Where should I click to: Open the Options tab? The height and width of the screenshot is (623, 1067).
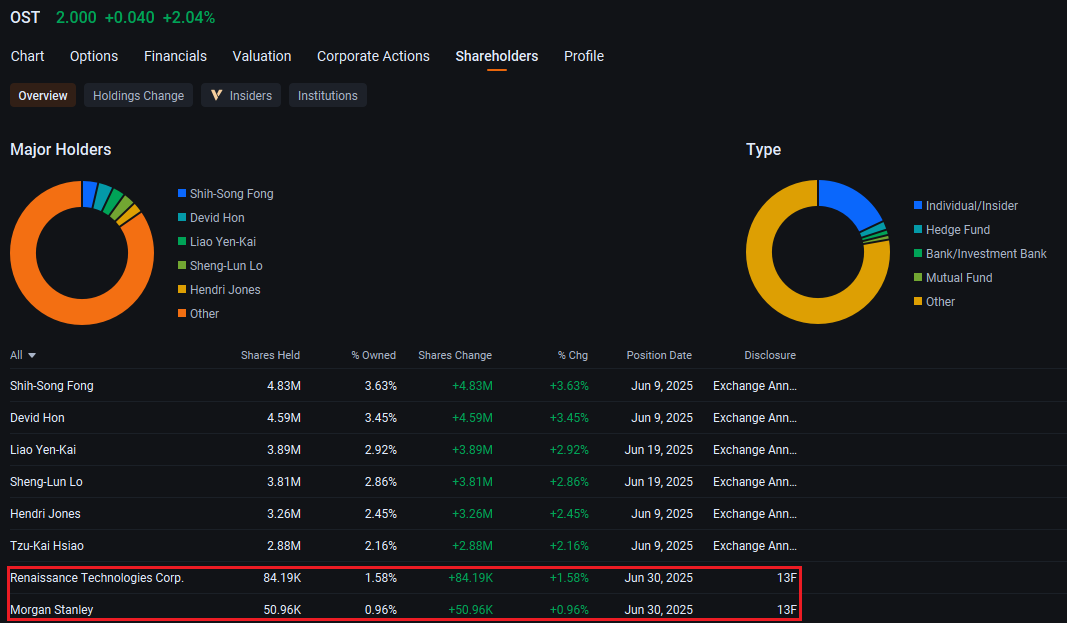pos(94,56)
